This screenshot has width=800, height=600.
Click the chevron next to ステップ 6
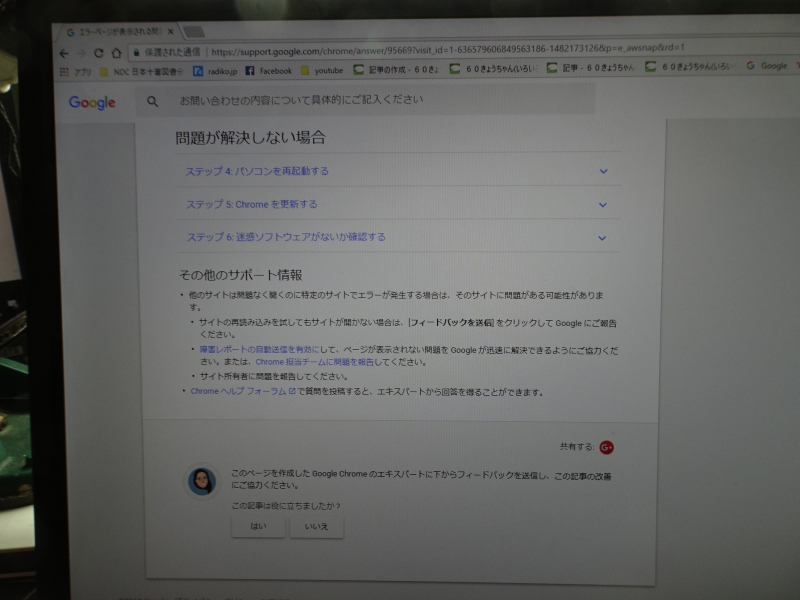point(602,238)
